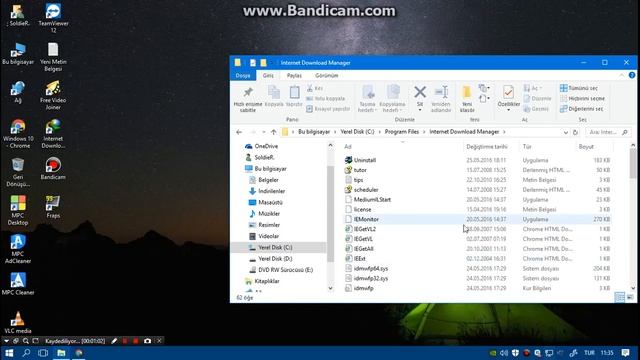Switch to the Paylaş ribbon tab
Image resolution: width=640 pixels, height=360 pixels.
coord(294,76)
